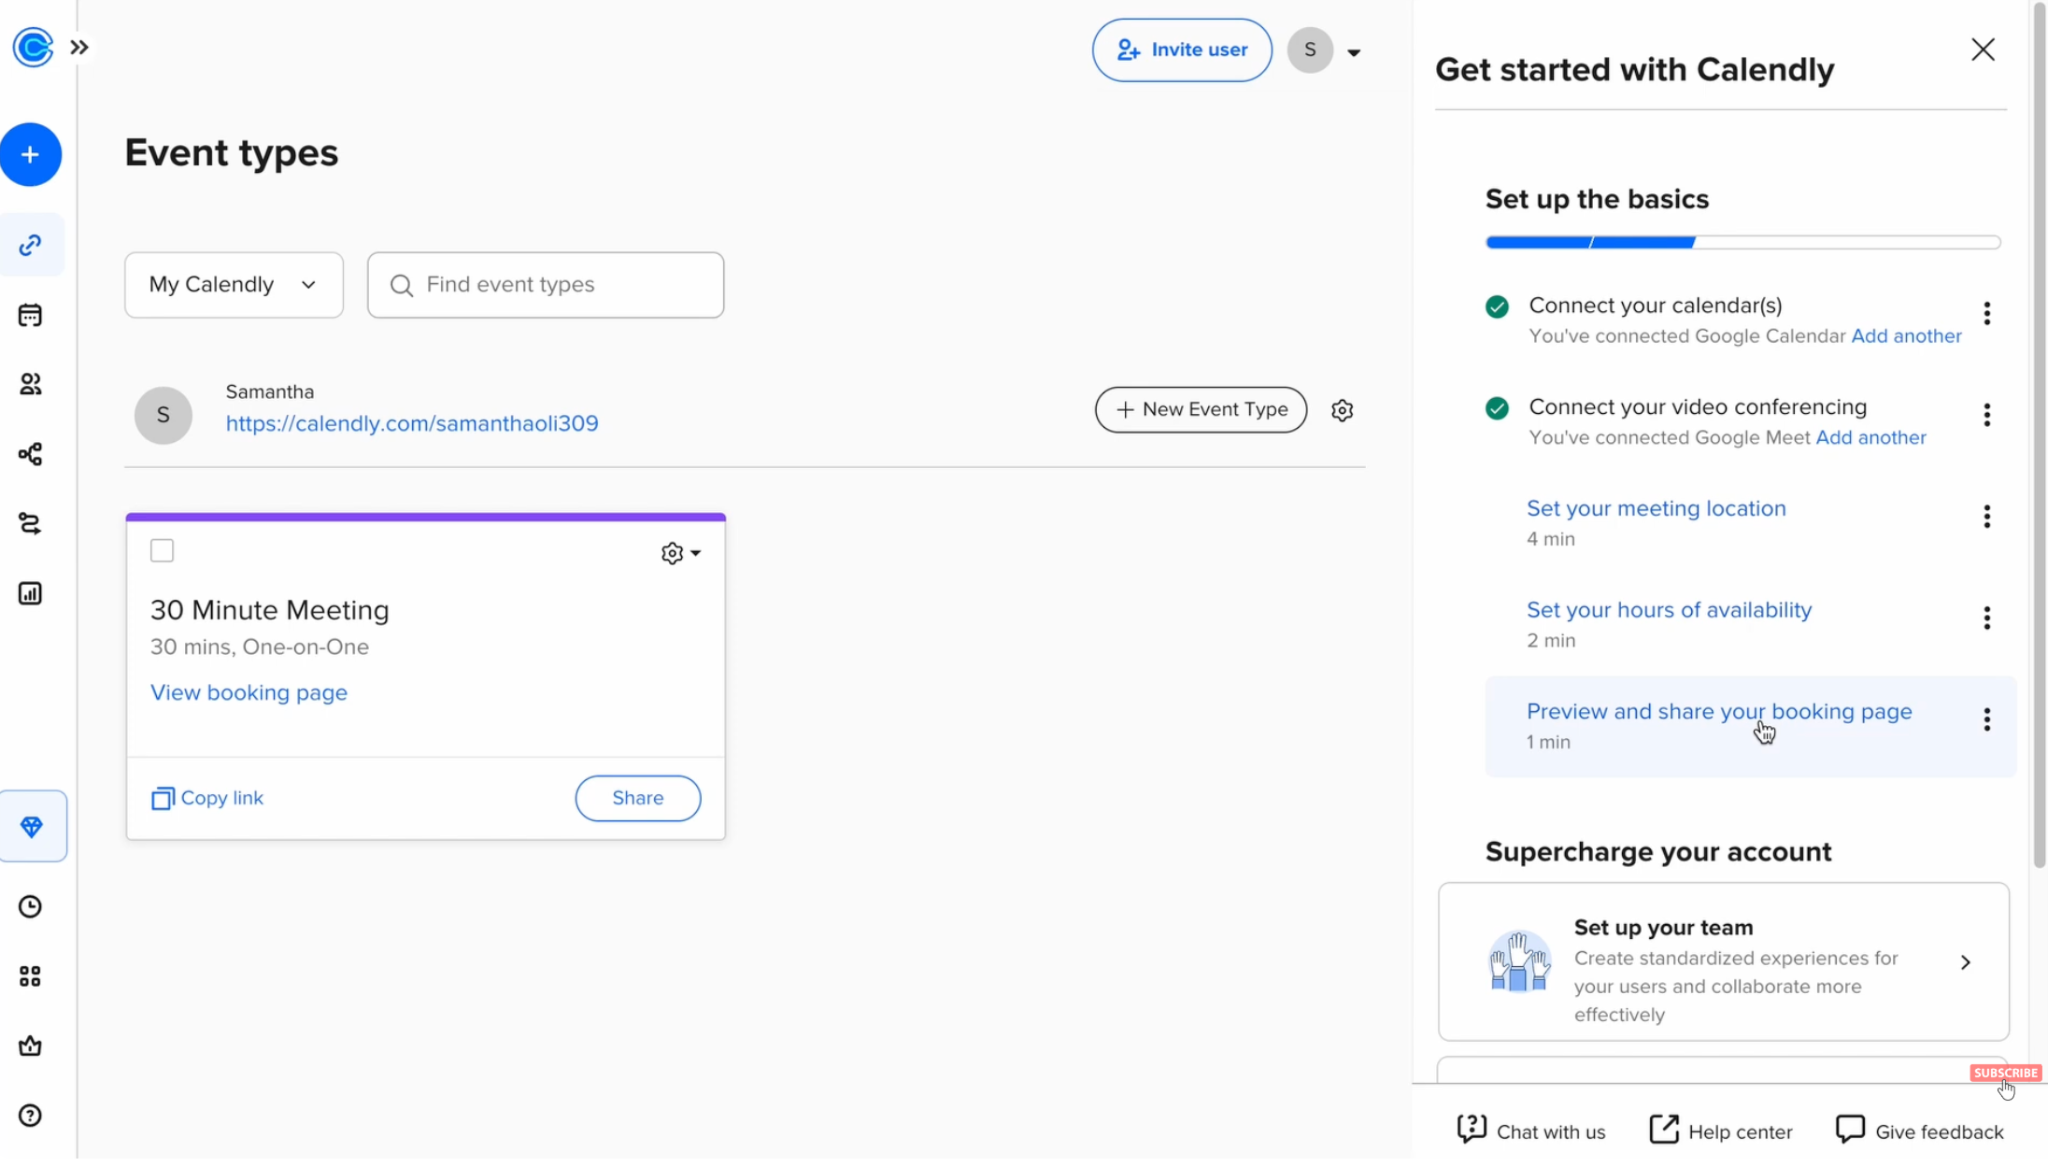The height and width of the screenshot is (1170, 2048).
Task: Click Chat with us
Action: [x=1531, y=1131]
